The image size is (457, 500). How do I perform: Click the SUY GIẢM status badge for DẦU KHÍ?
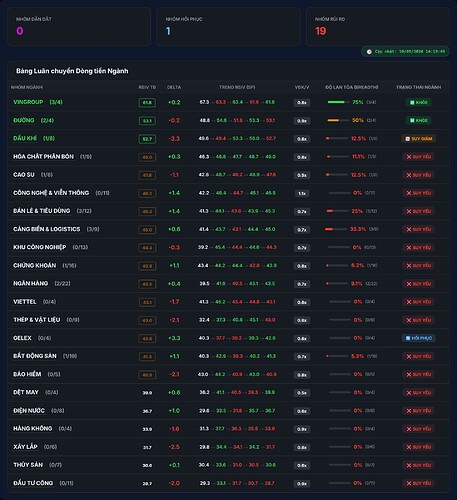pos(419,139)
